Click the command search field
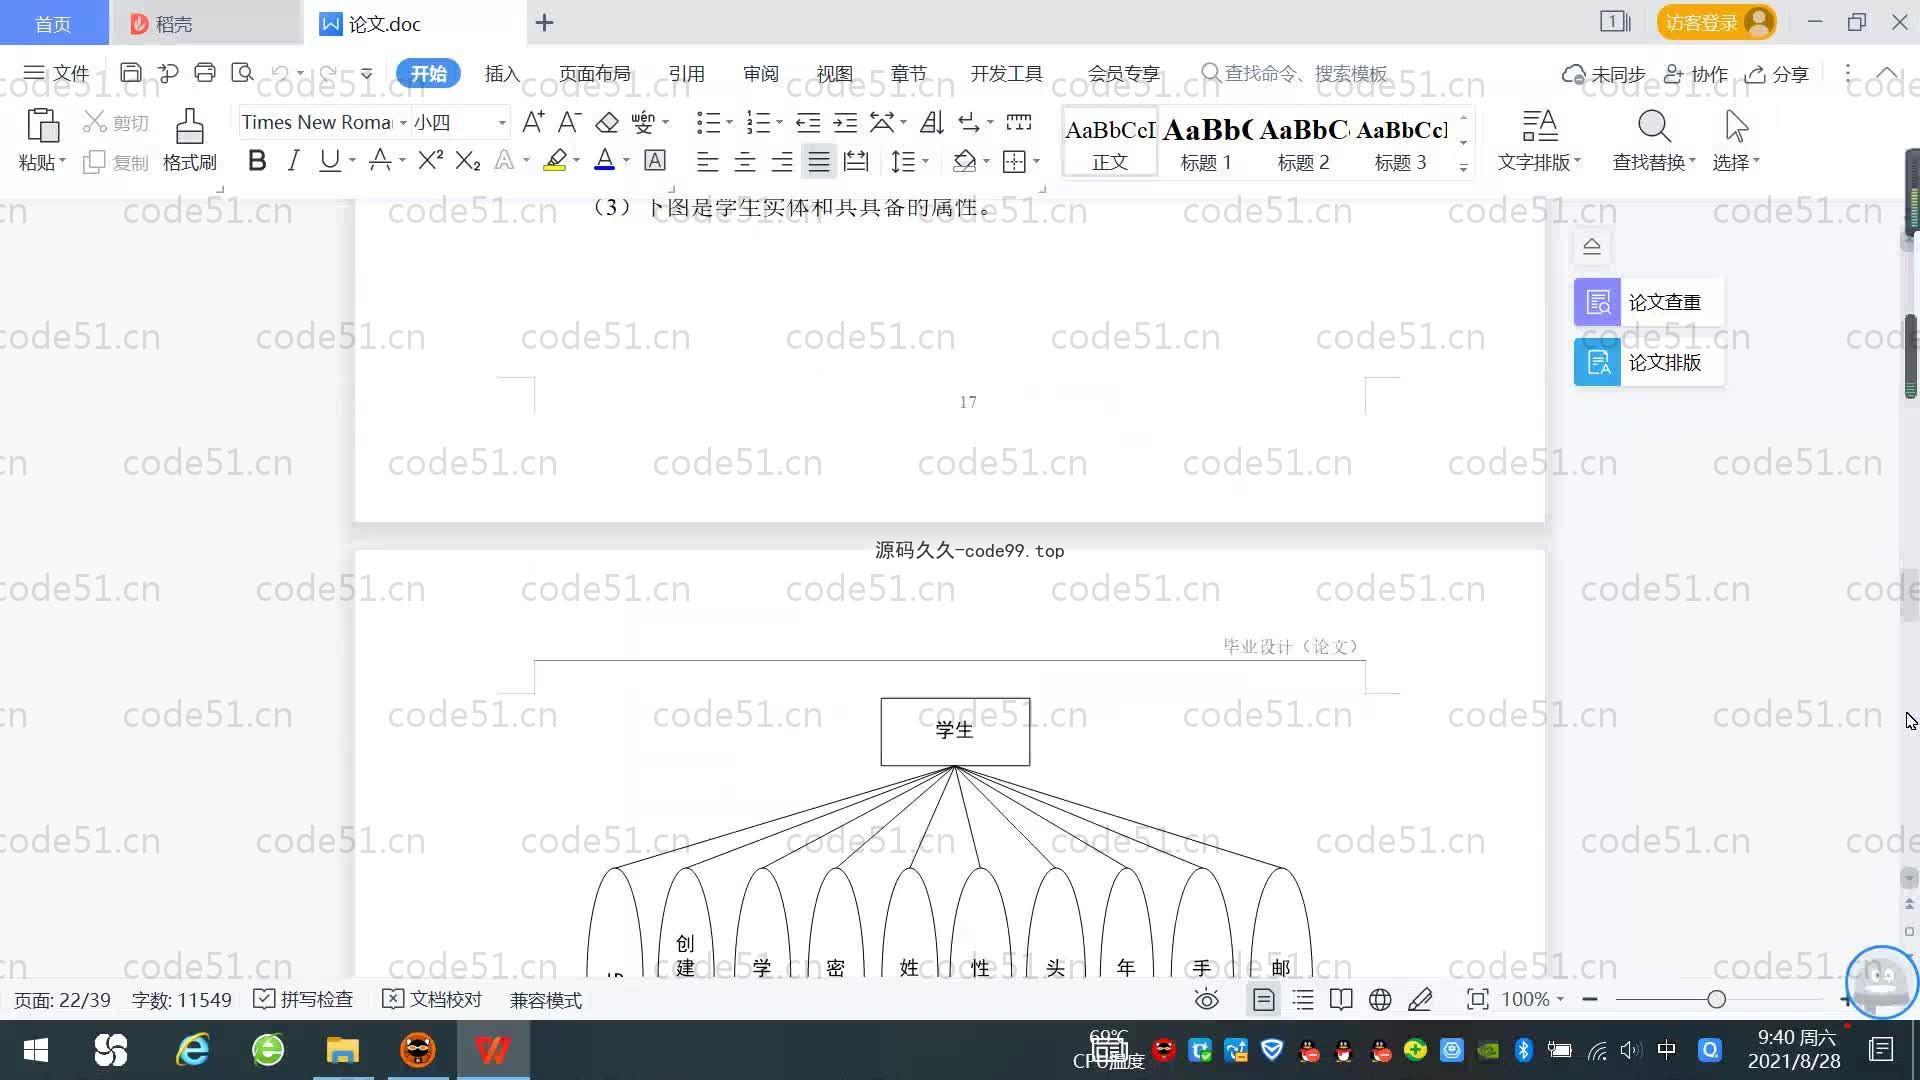Image resolution: width=1920 pixels, height=1080 pixels. pyautogui.click(x=1295, y=74)
